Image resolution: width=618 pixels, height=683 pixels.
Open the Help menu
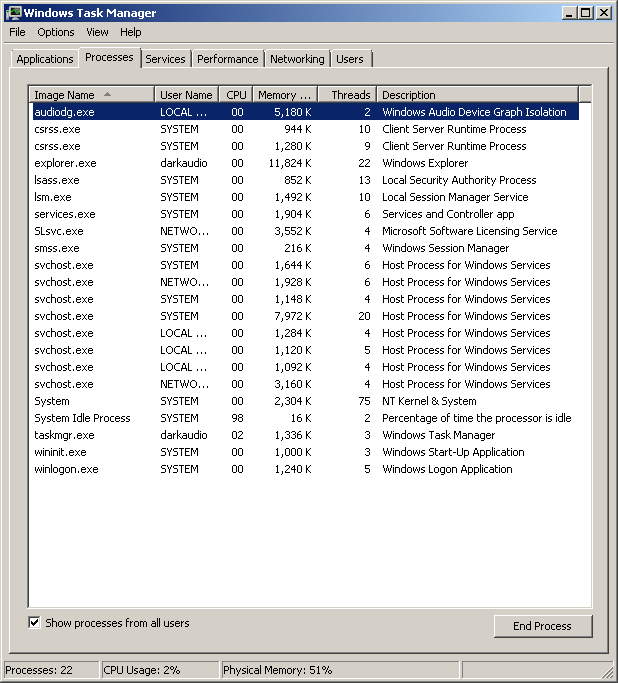pos(131,32)
